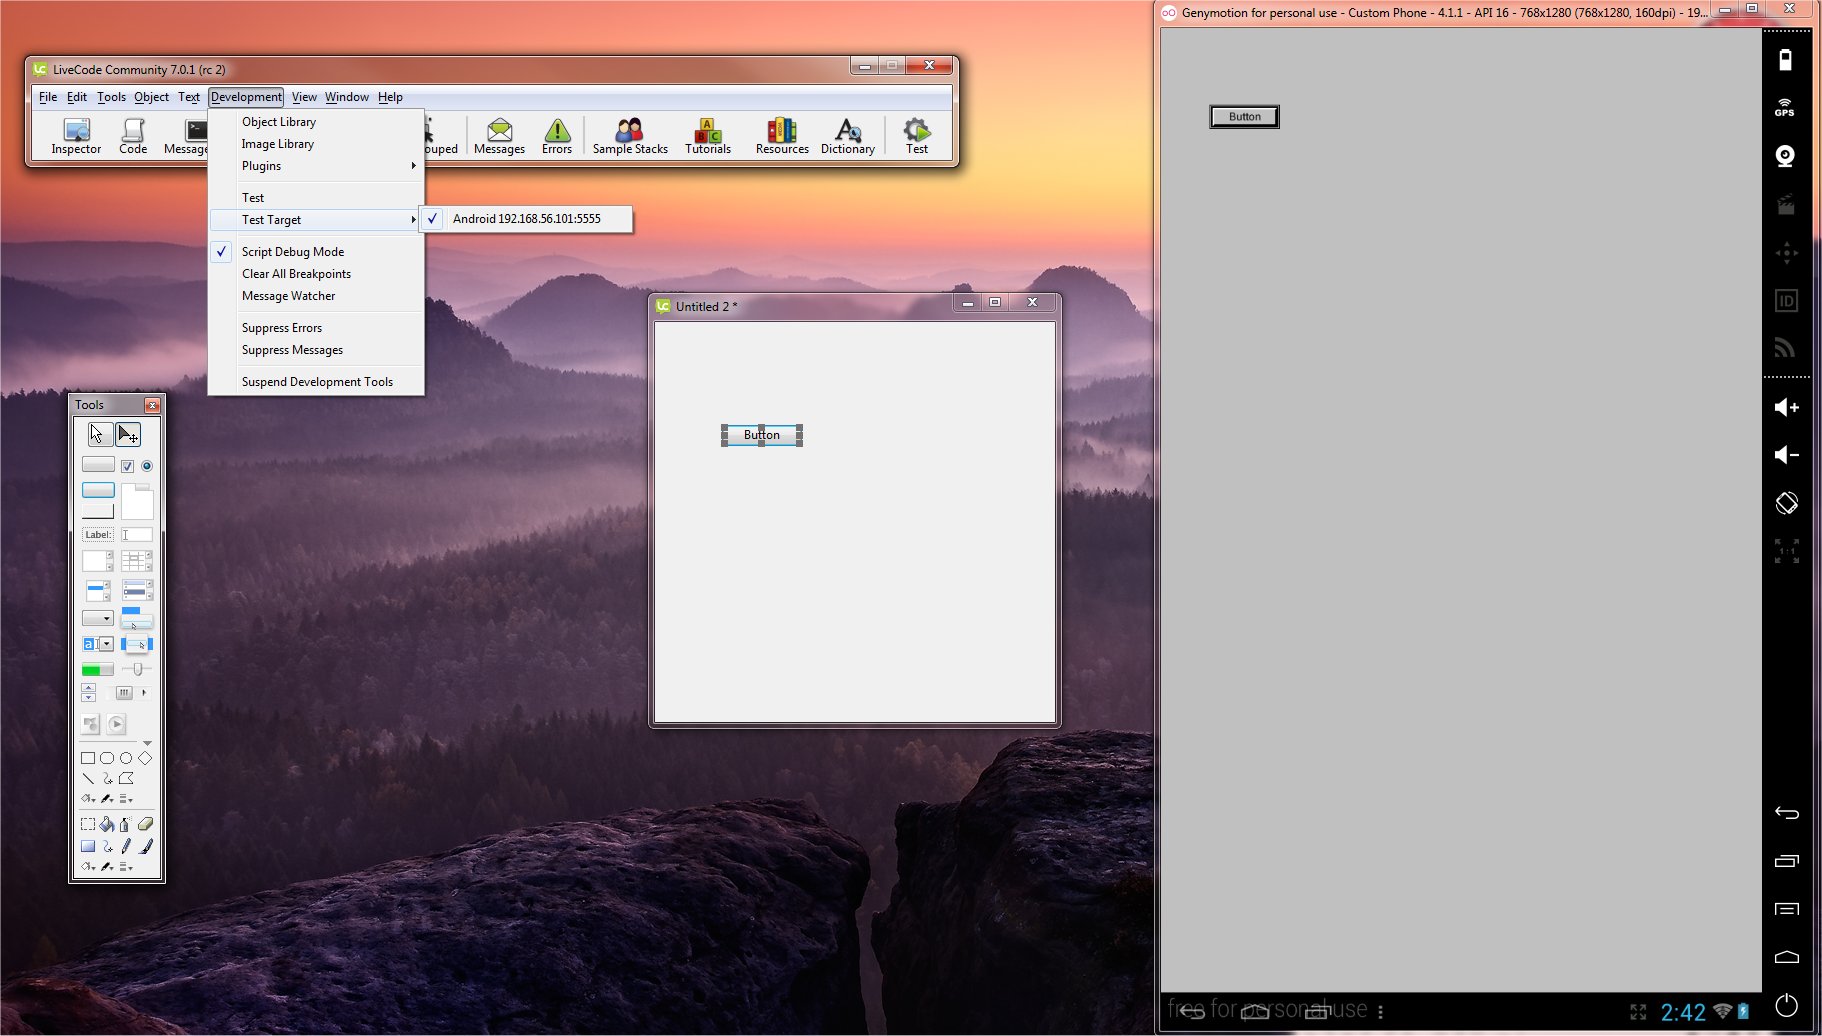
Task: Open the Window menu
Action: click(x=346, y=97)
